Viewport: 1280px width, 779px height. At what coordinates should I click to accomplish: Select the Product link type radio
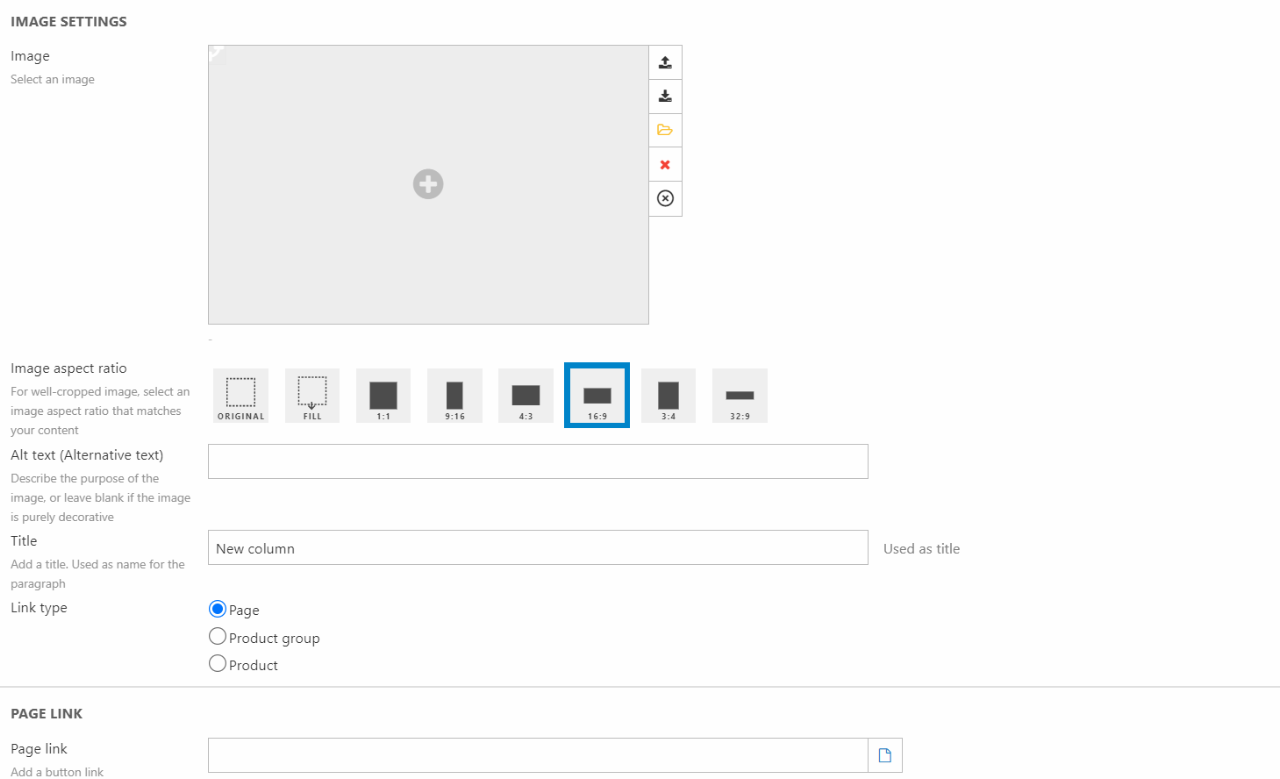217,664
